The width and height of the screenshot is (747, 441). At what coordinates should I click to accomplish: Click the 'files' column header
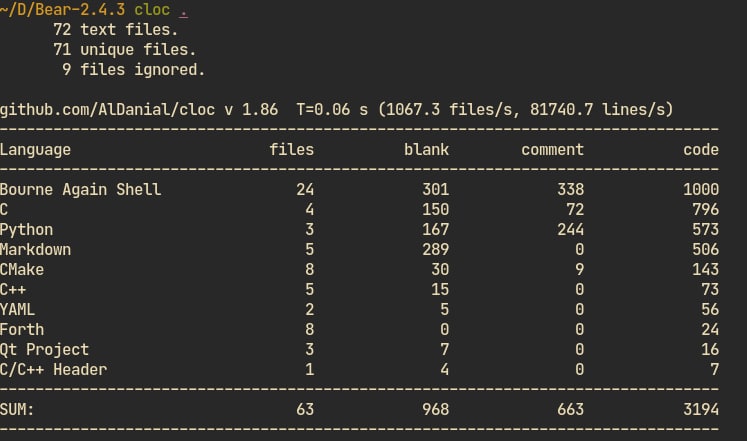tap(292, 150)
